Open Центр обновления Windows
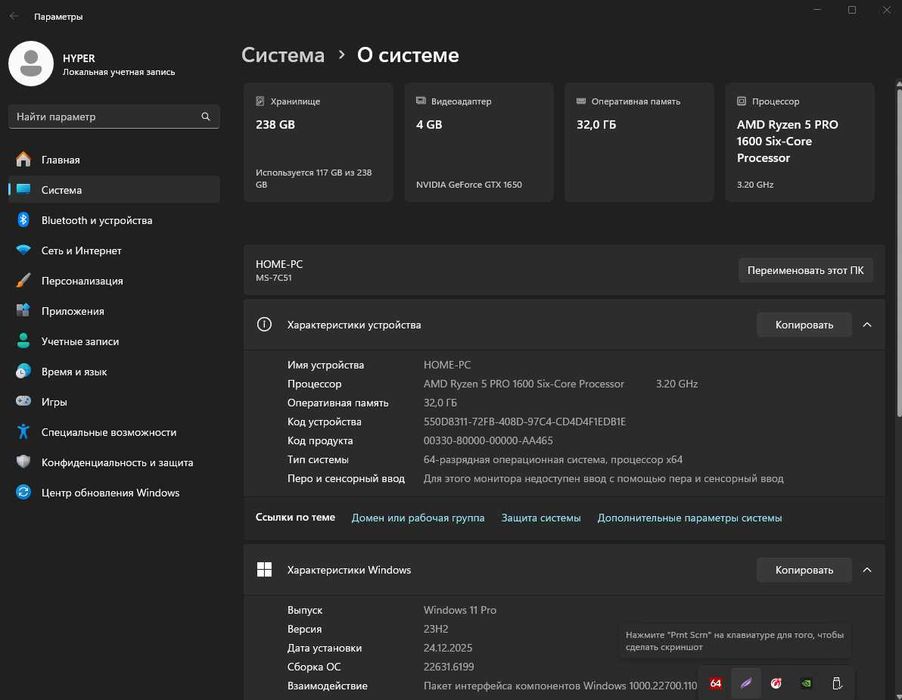902x700 pixels. click(114, 492)
